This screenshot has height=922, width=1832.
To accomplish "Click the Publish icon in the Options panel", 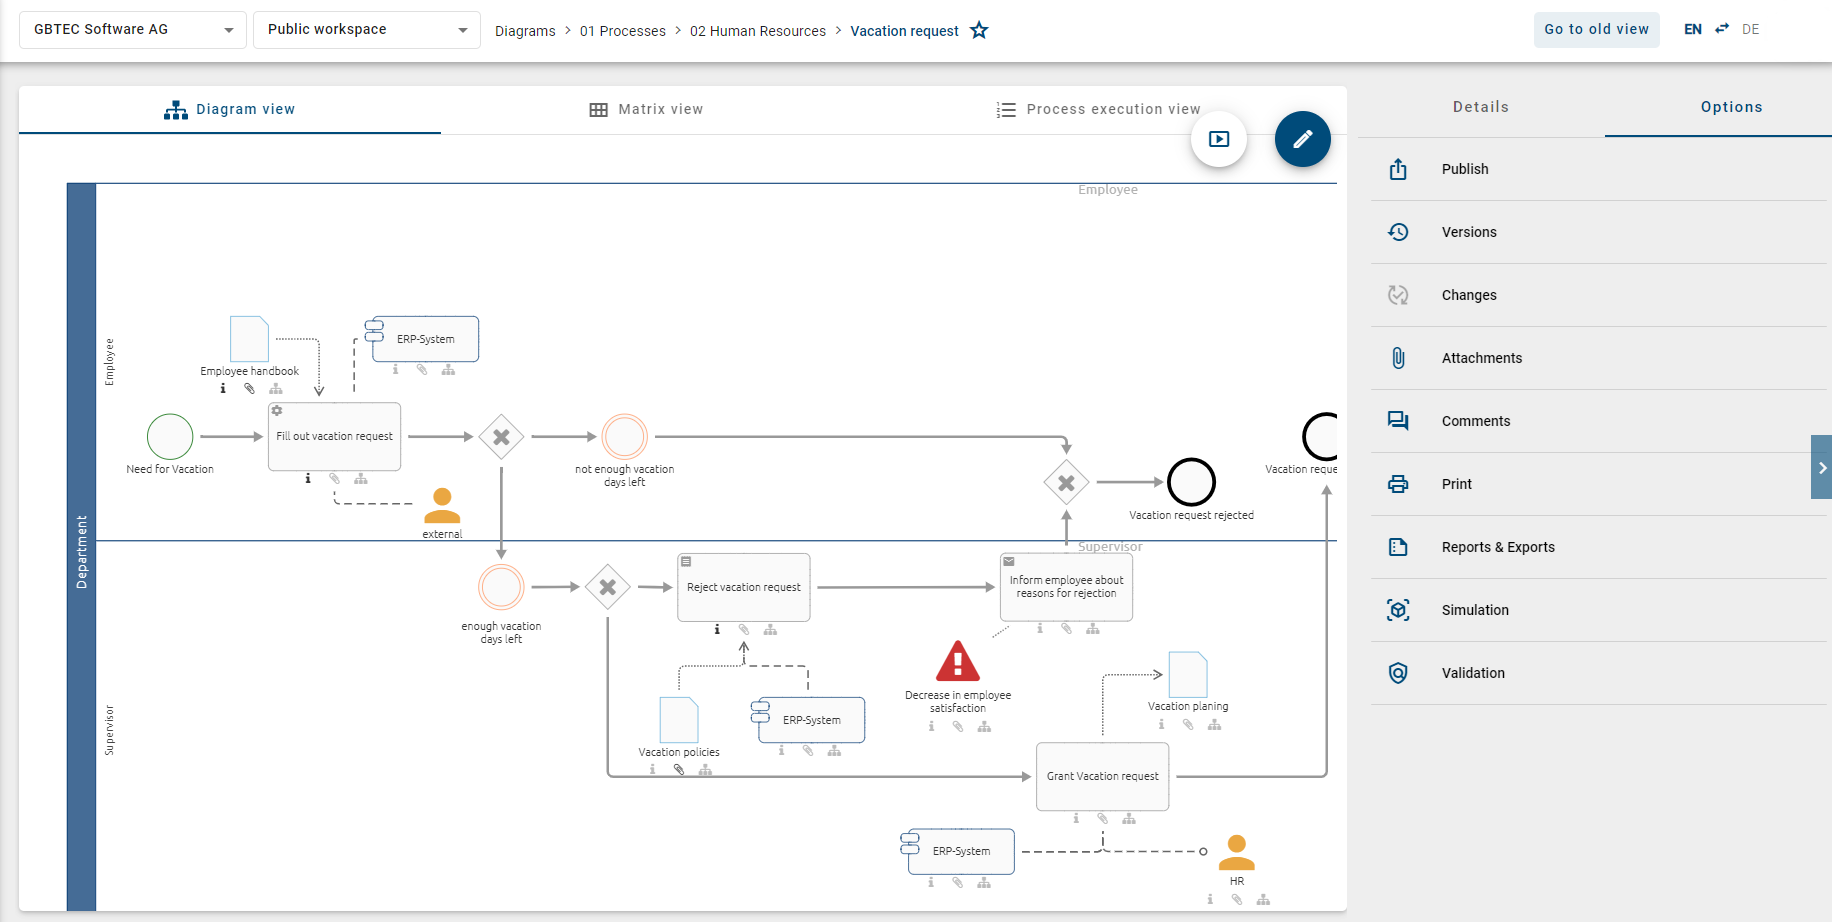I will (1398, 169).
